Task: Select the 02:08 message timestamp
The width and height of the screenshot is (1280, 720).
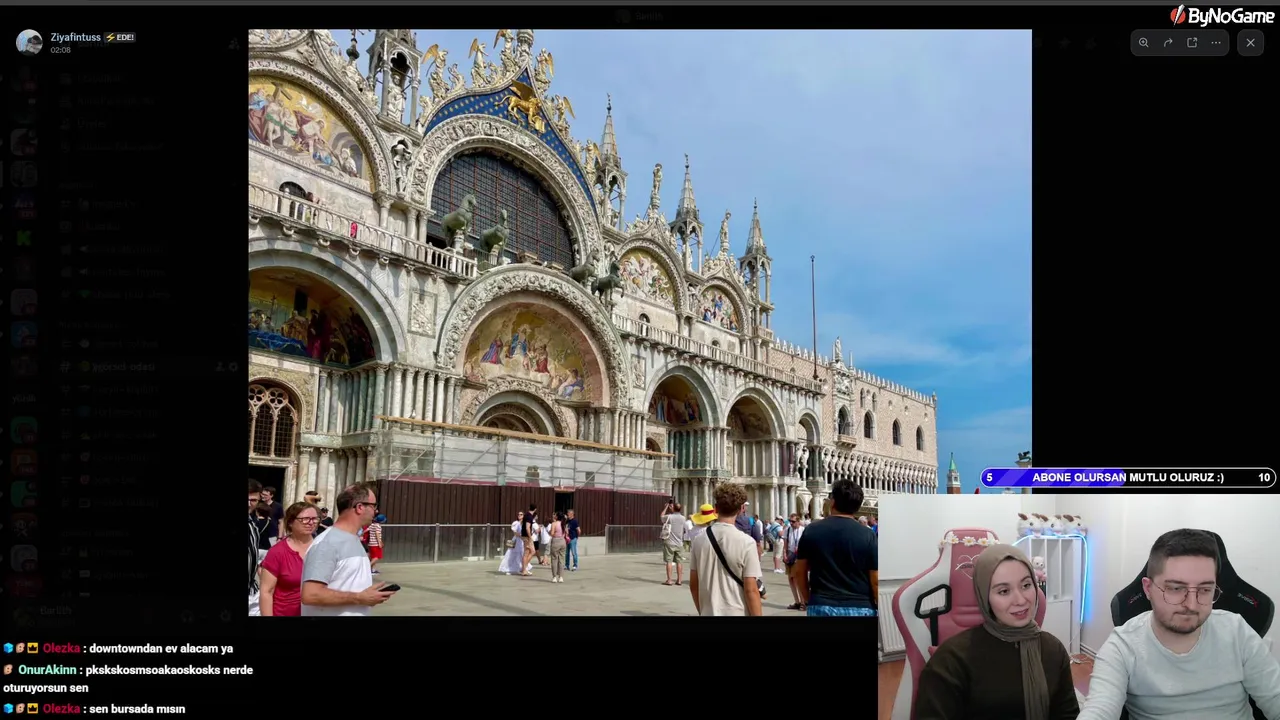Action: coord(60,50)
